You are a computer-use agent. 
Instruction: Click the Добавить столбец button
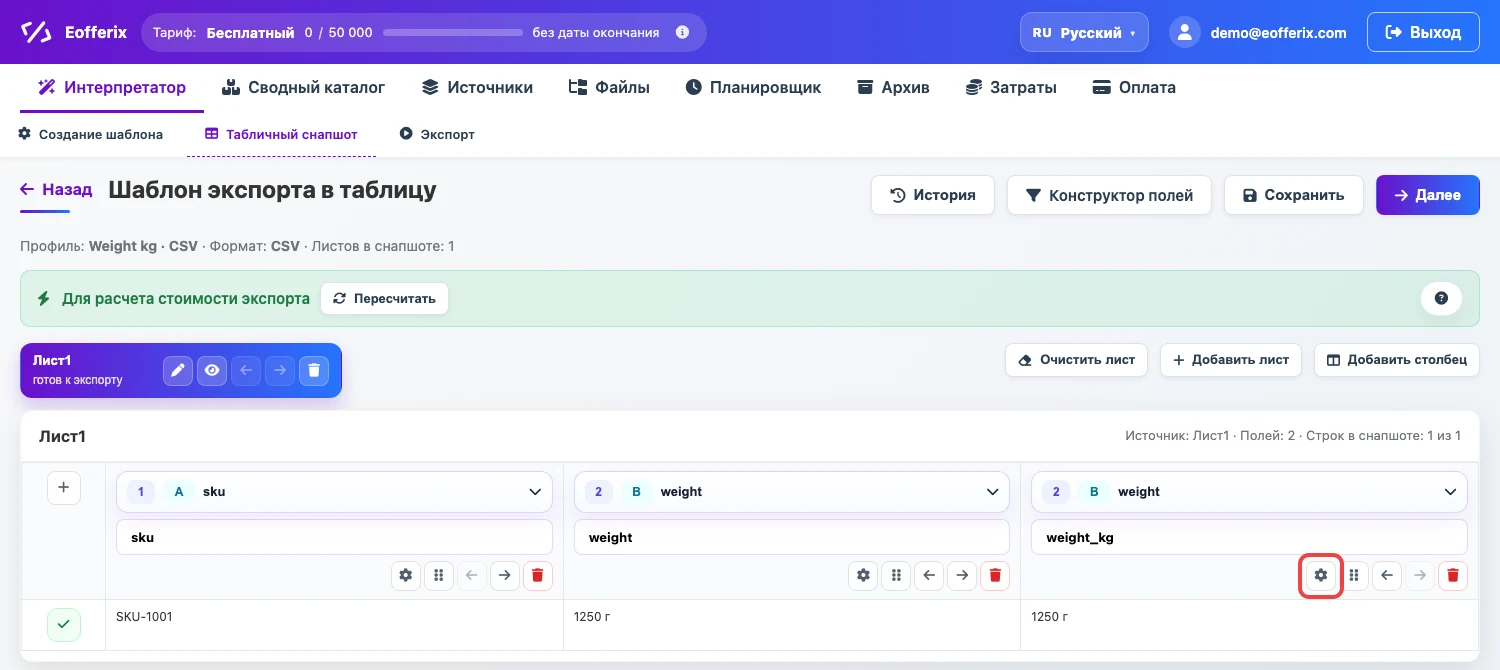(x=1396, y=360)
